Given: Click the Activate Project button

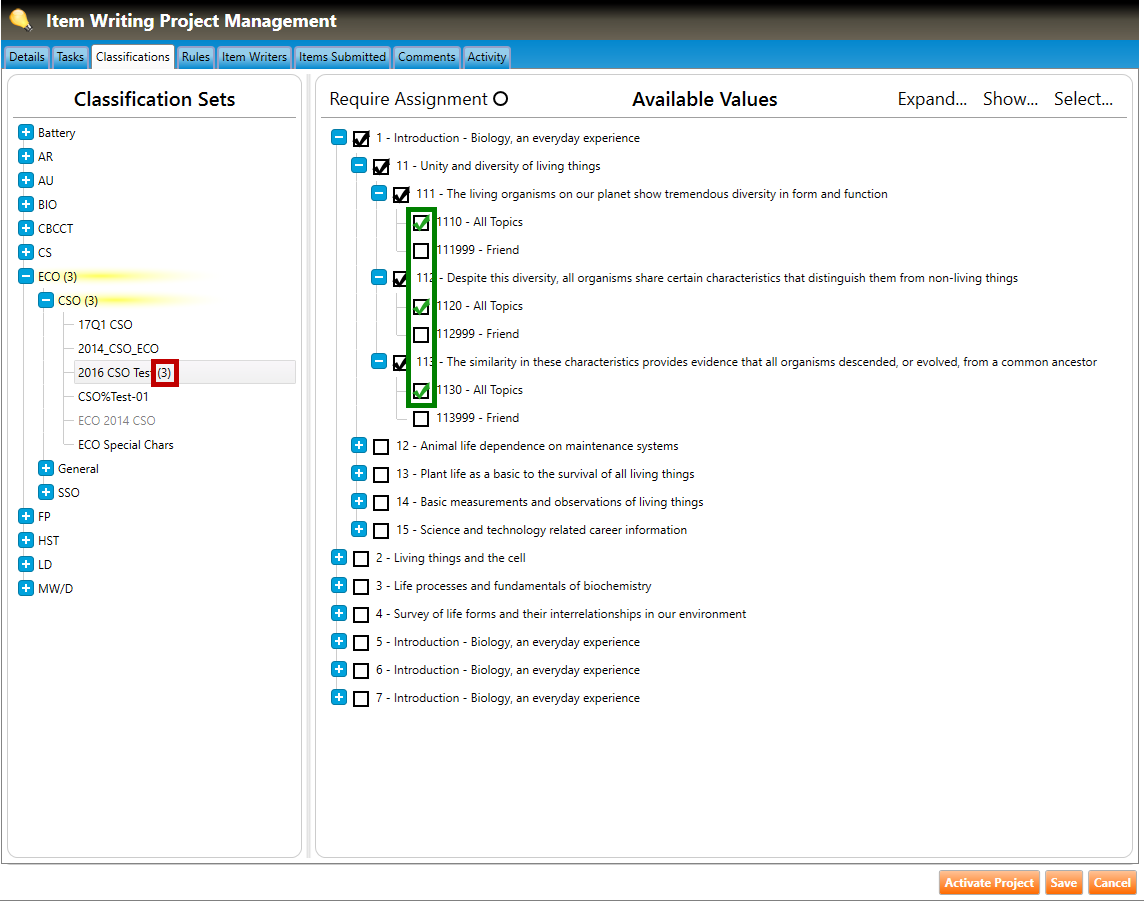Looking at the screenshot, I should pyautogui.click(x=989, y=883).
